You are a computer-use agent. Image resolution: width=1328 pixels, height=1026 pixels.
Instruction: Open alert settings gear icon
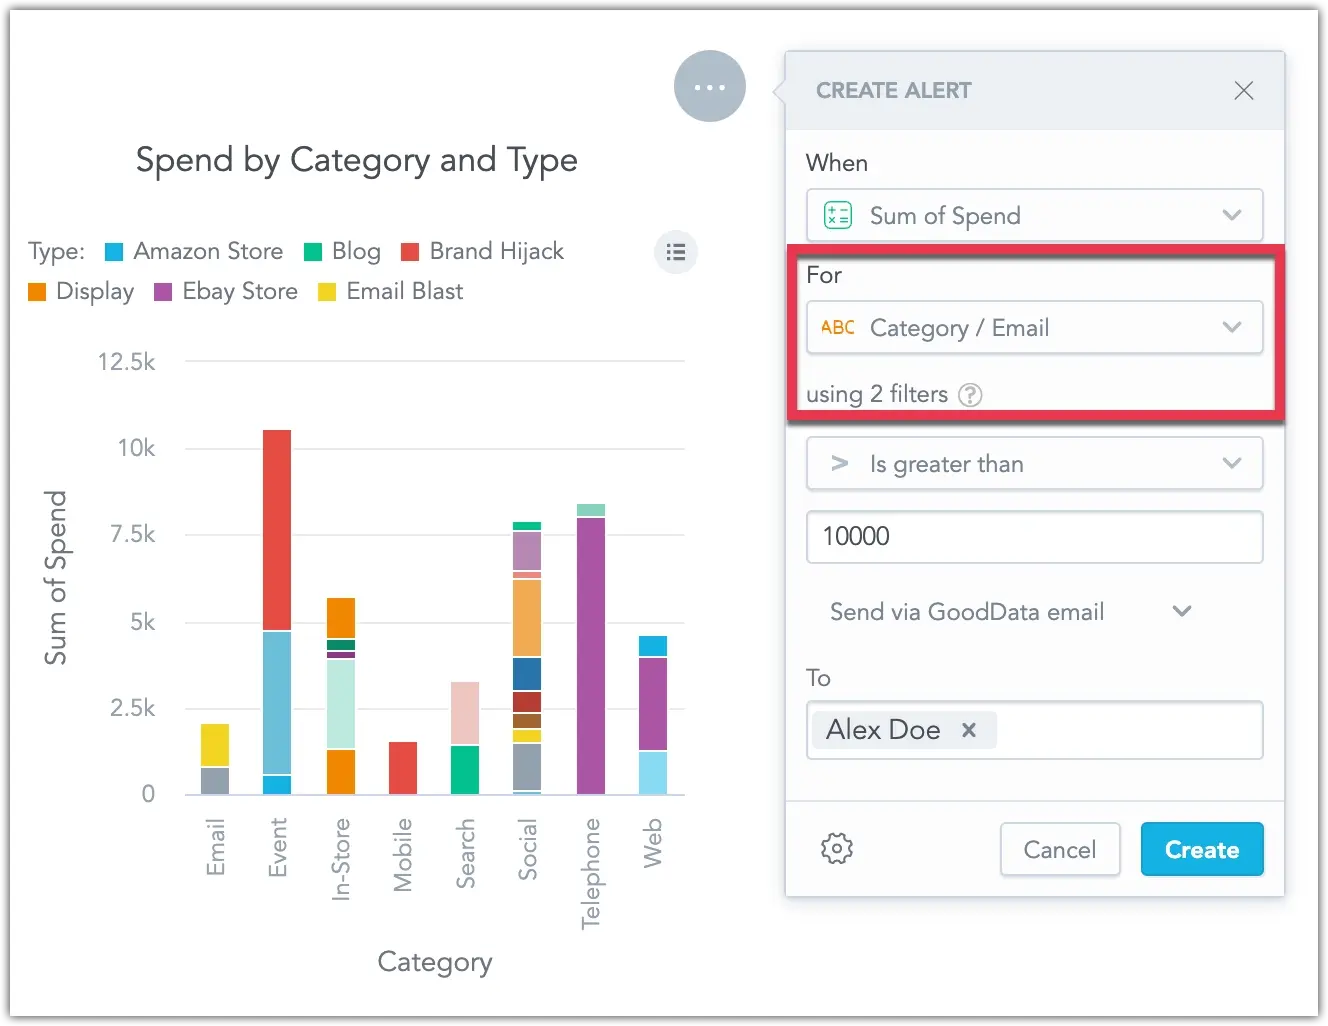(837, 849)
